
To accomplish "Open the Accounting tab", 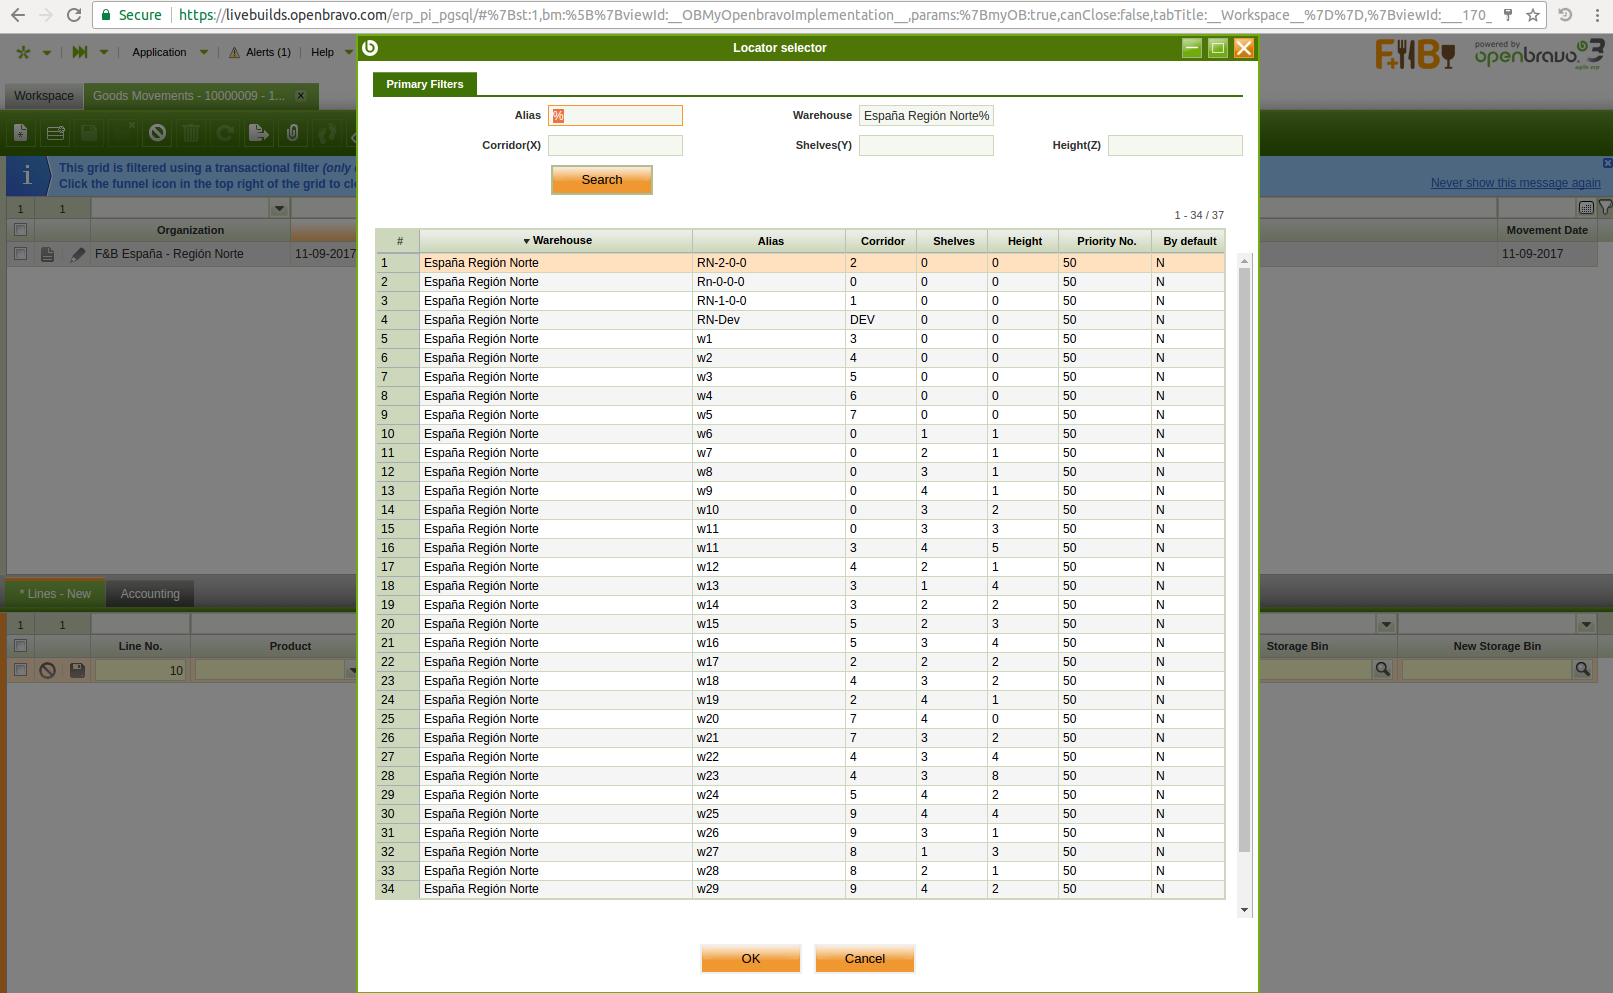I will 150,594.
